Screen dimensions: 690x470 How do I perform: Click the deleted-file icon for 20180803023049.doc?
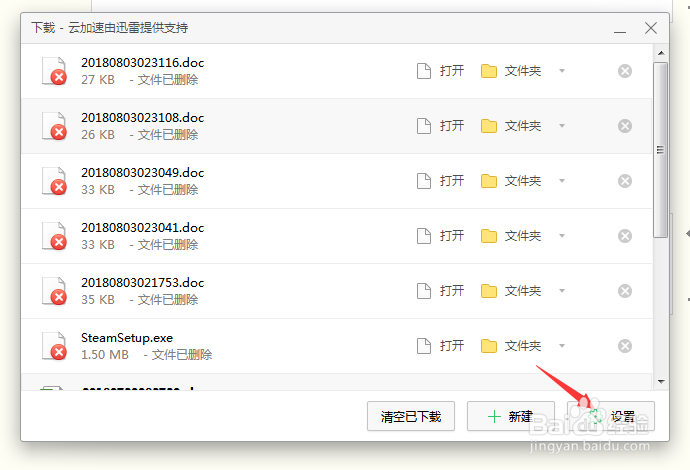[54, 181]
